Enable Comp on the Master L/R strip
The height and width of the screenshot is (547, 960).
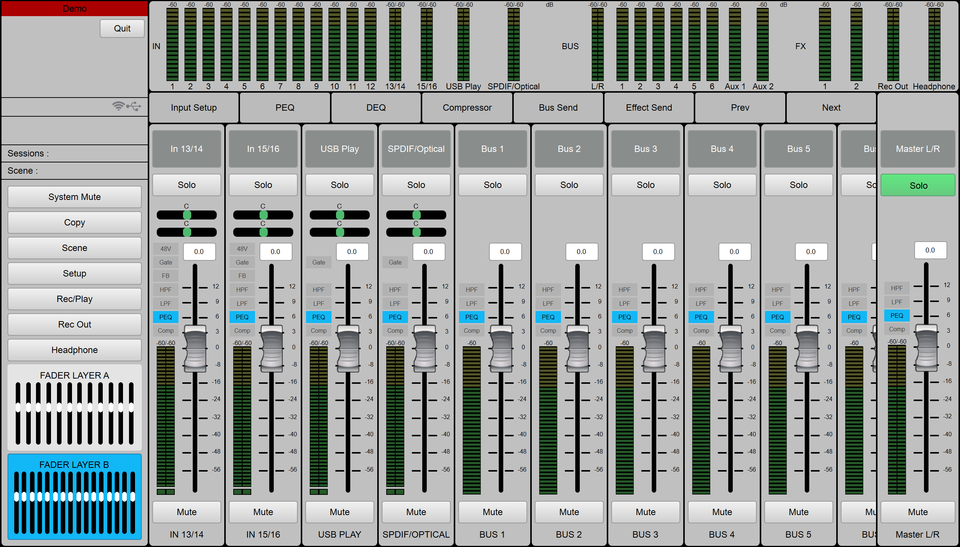point(896,329)
